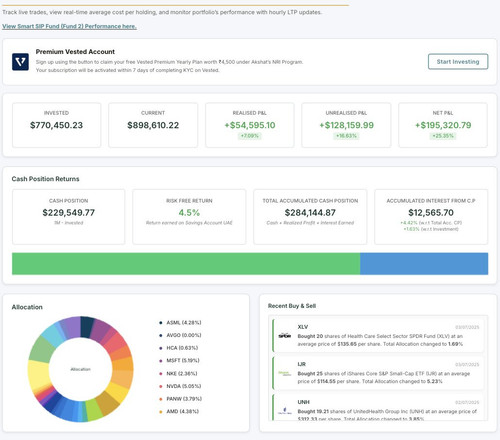Click the Premium Vested Account heading
This screenshot has width=500, height=440.
coord(75,52)
